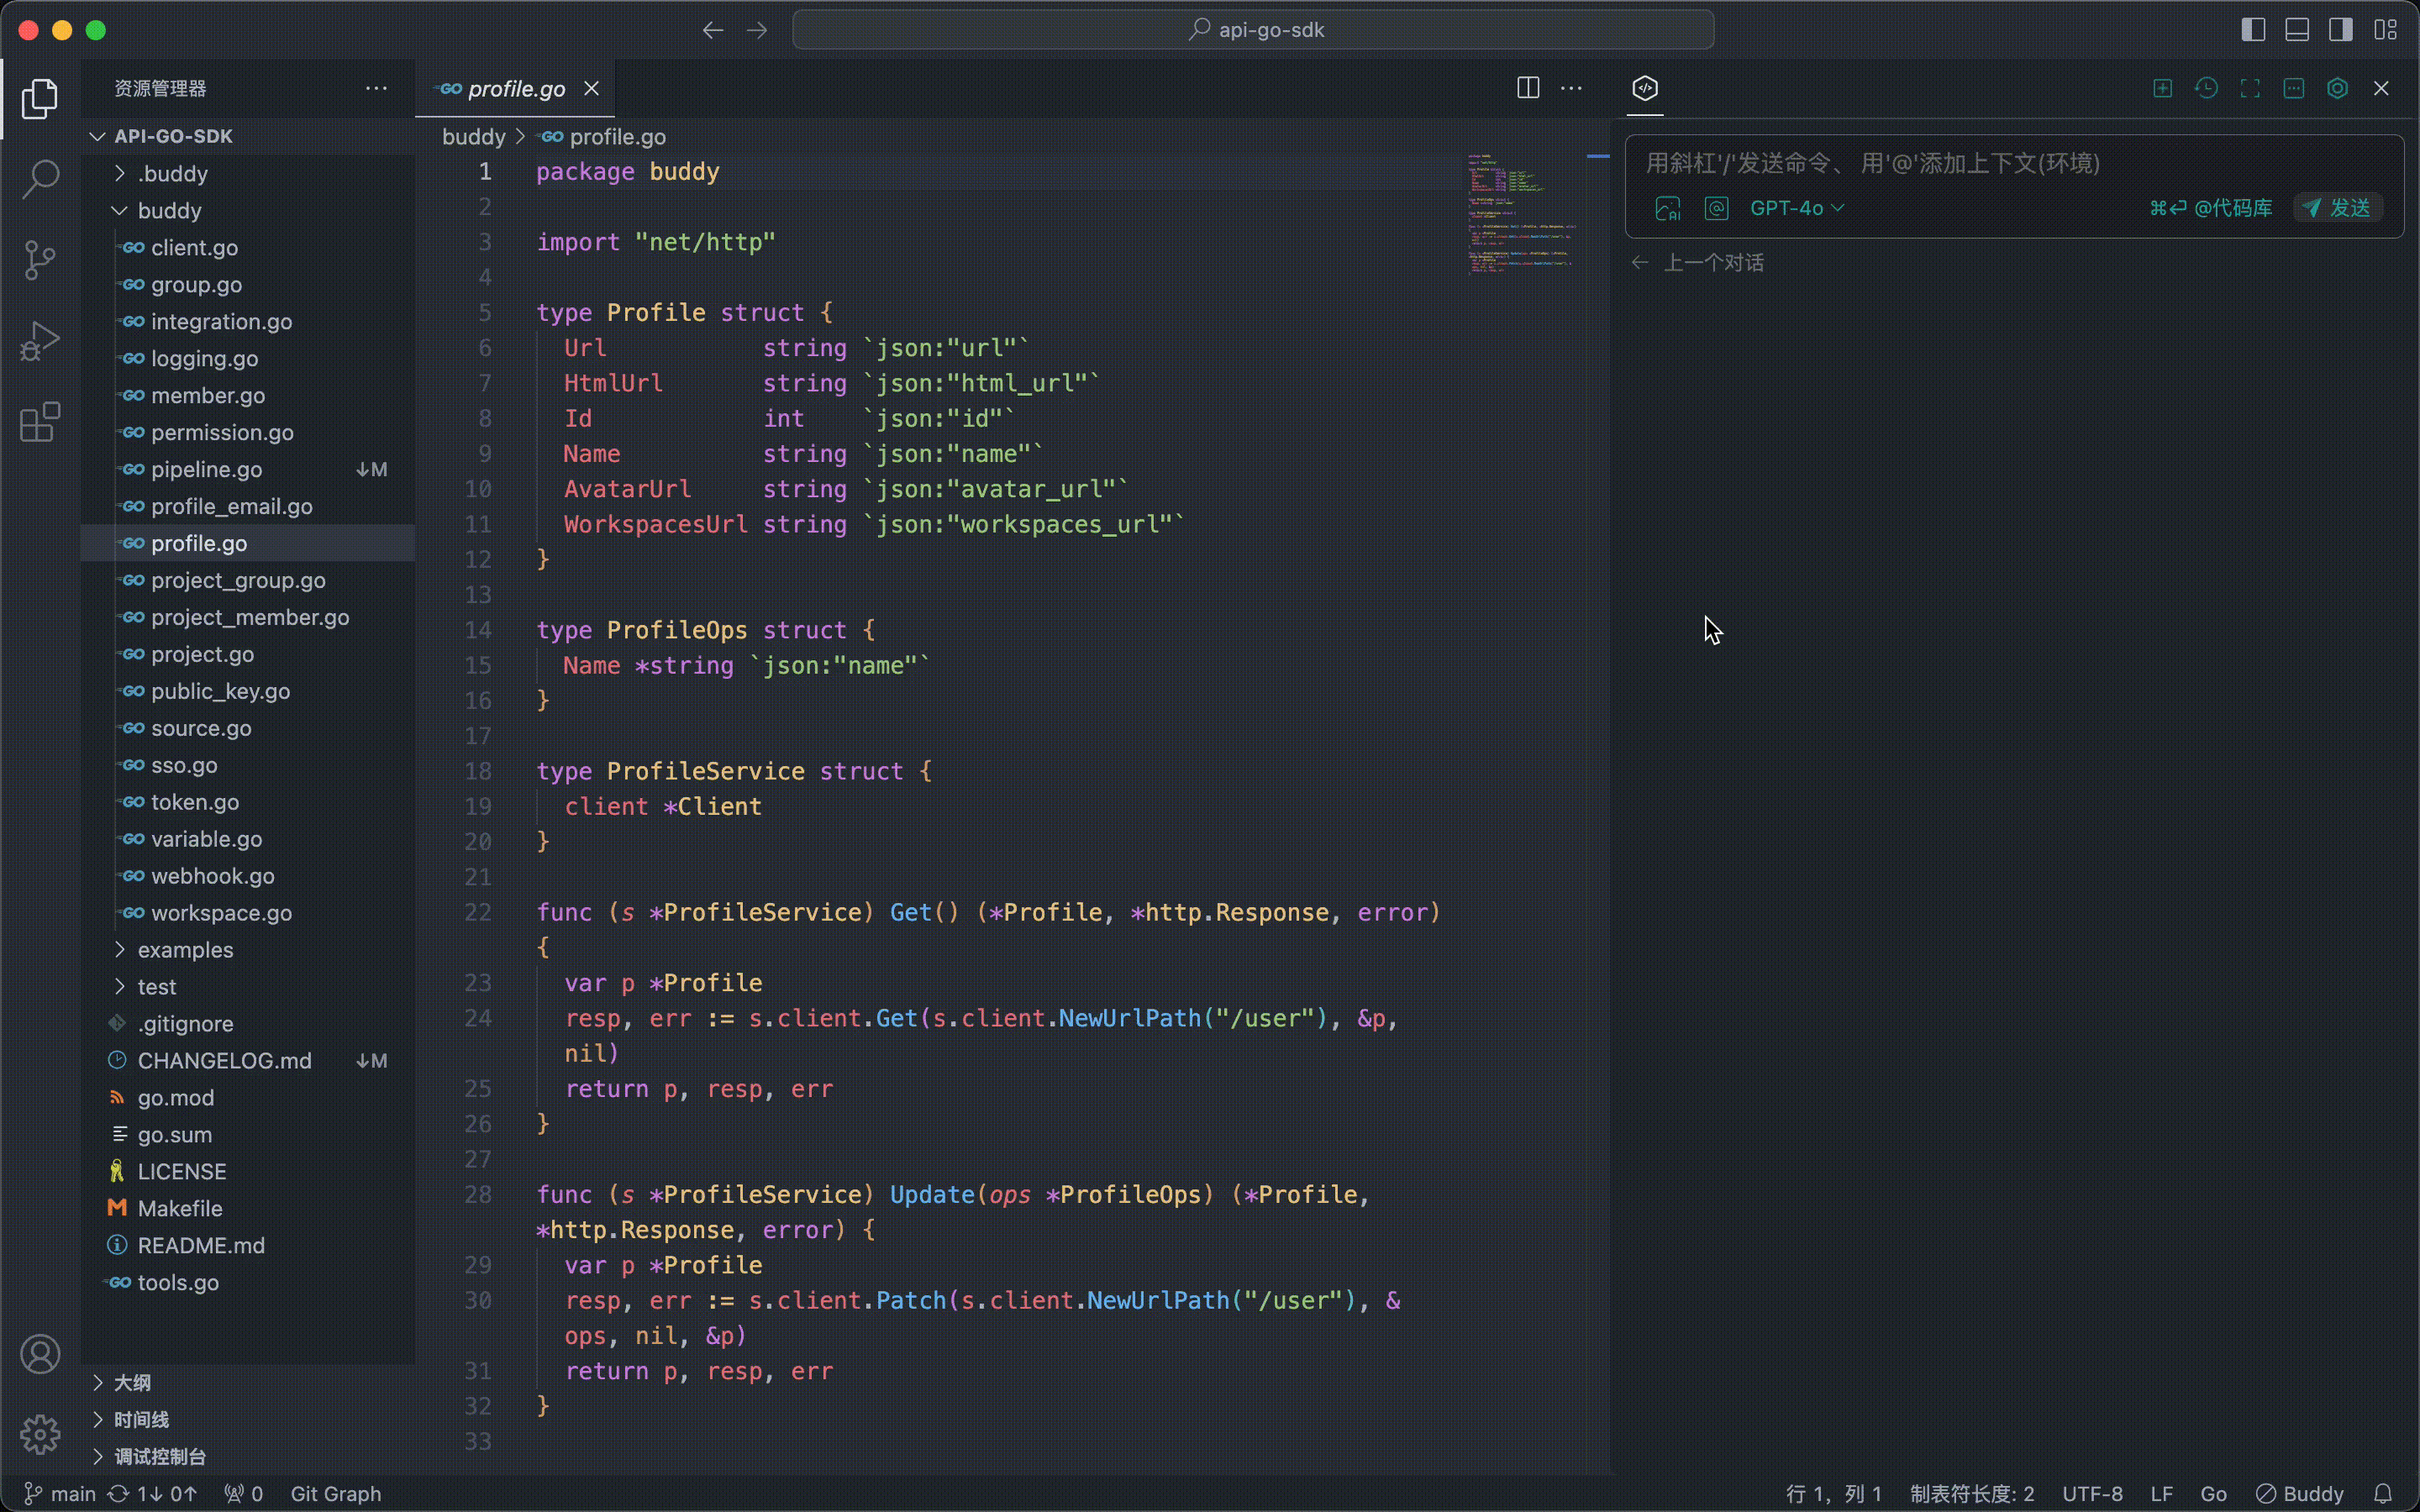
Task: Expand the 时间线 timeline section
Action: [248, 1419]
